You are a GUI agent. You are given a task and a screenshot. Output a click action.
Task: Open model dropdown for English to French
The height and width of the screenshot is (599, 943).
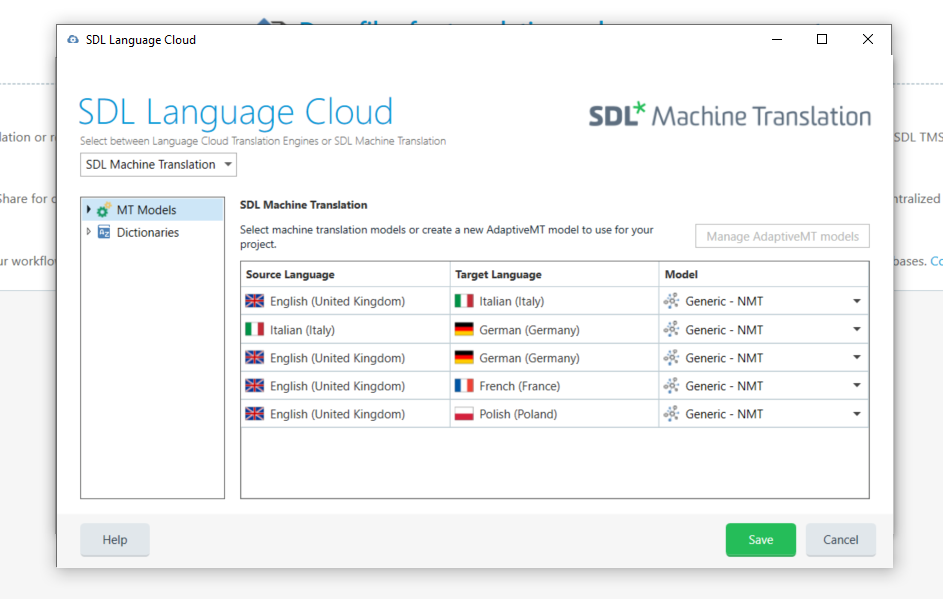point(856,386)
